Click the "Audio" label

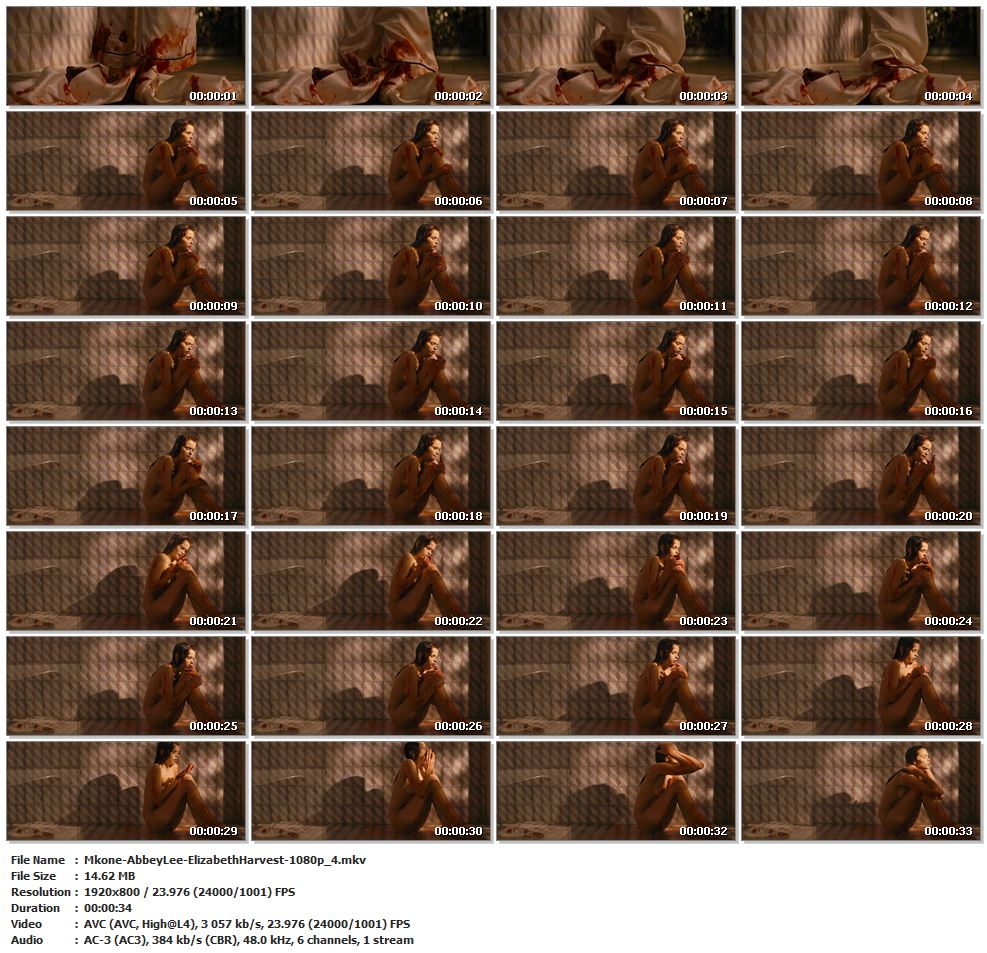click(x=27, y=940)
